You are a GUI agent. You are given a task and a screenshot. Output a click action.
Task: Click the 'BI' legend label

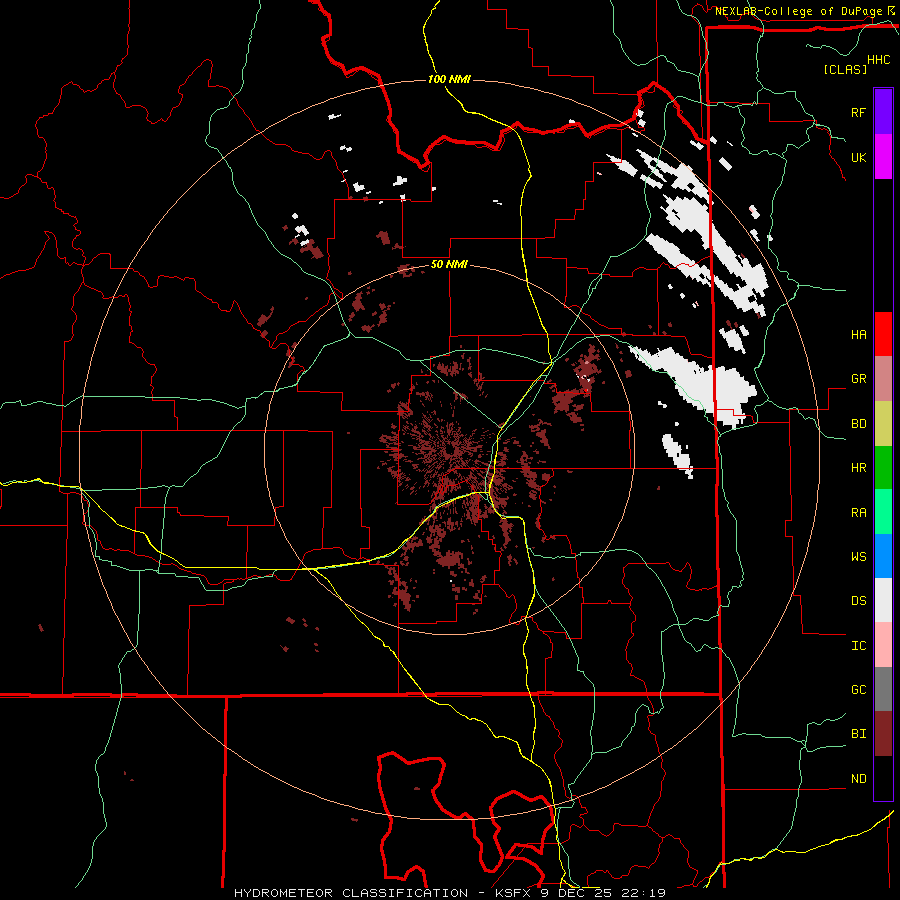(x=858, y=734)
